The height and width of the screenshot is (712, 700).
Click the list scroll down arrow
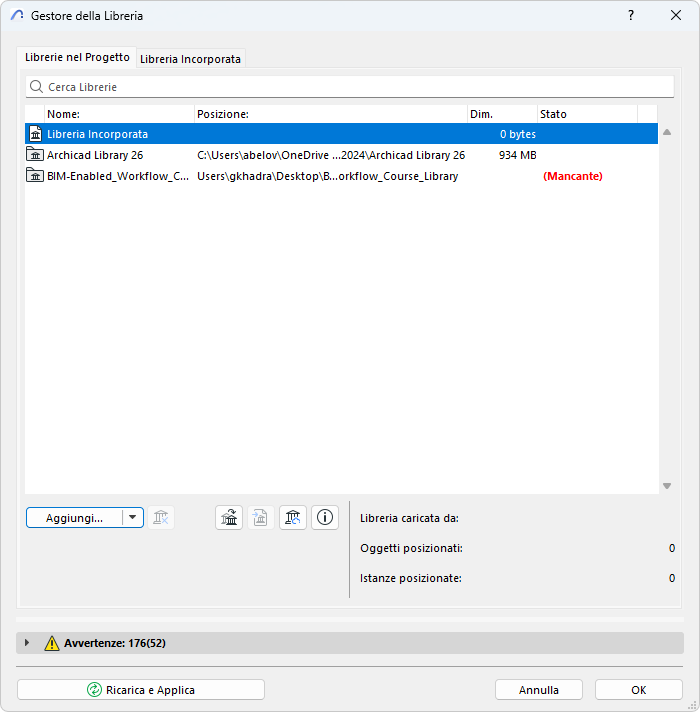point(667,486)
